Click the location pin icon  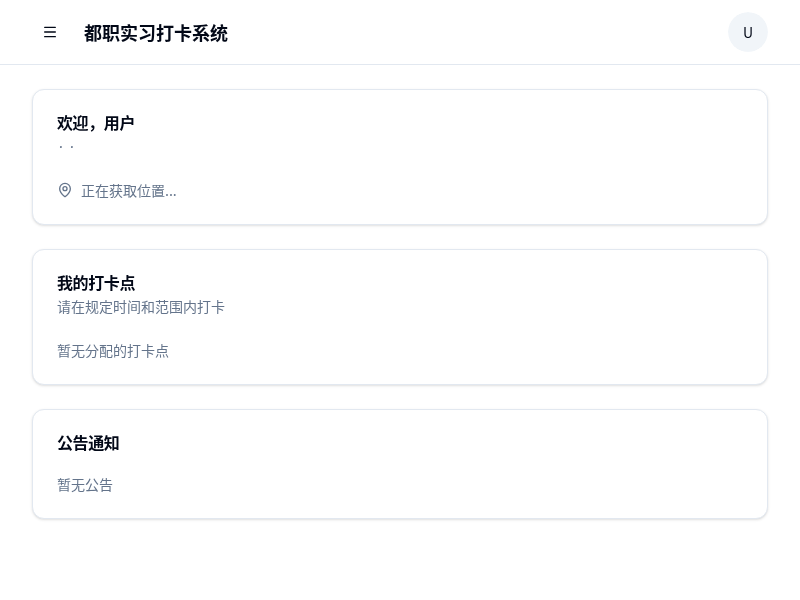[x=65, y=190]
